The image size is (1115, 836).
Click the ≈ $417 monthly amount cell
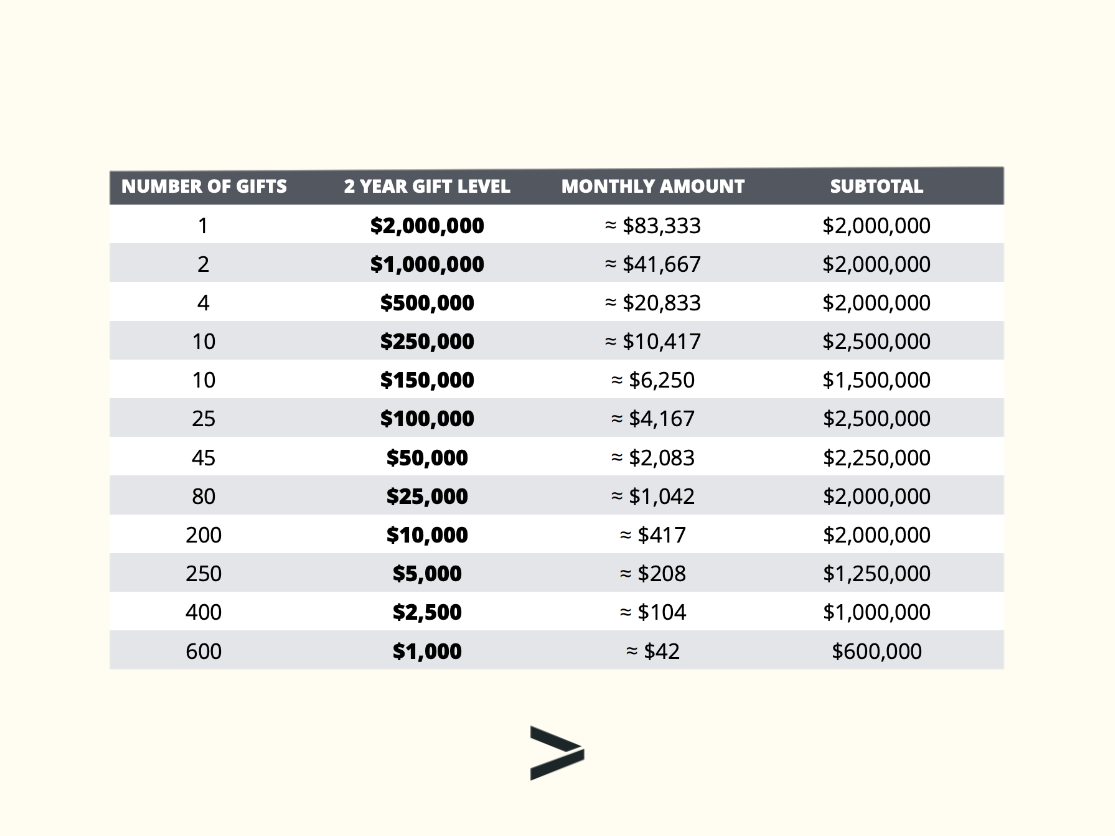tap(653, 535)
